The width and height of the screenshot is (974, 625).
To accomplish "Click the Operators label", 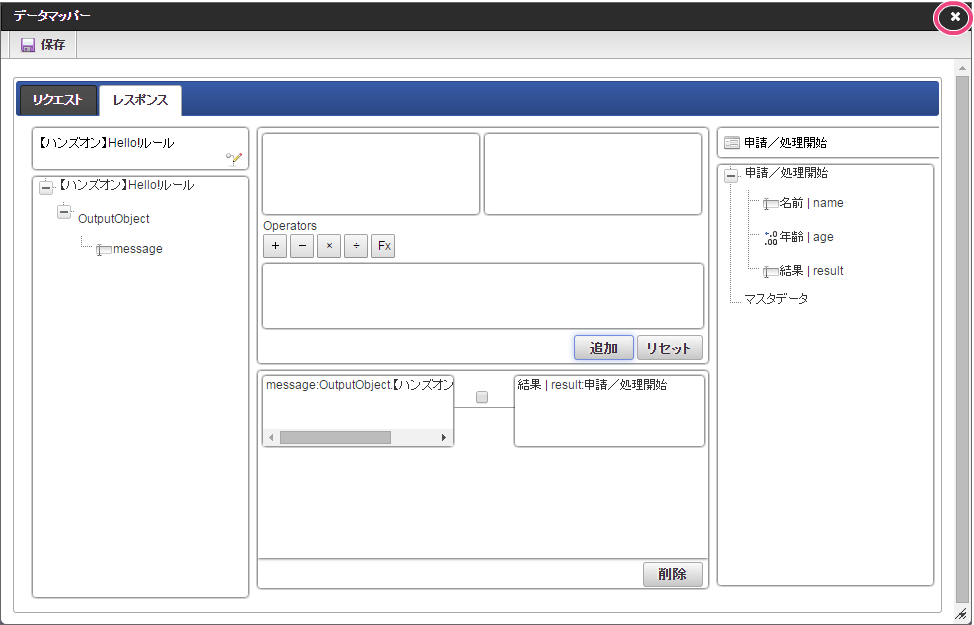I will coord(290,226).
